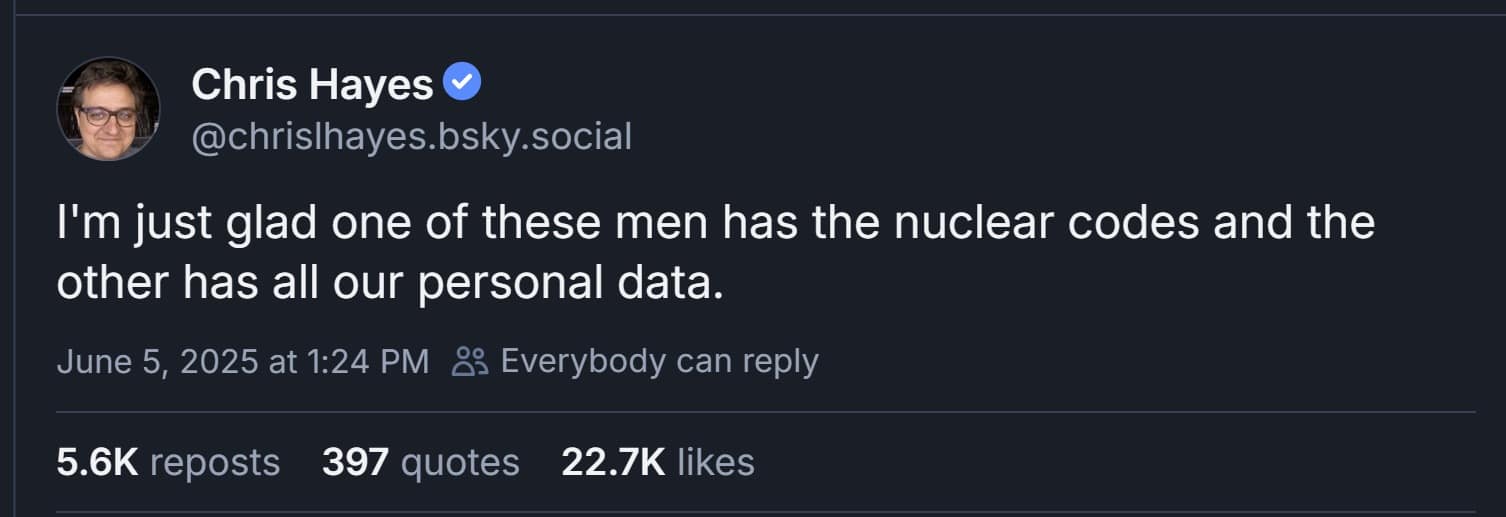
Task: Click the word "likes" in stats
Action: tap(715, 462)
